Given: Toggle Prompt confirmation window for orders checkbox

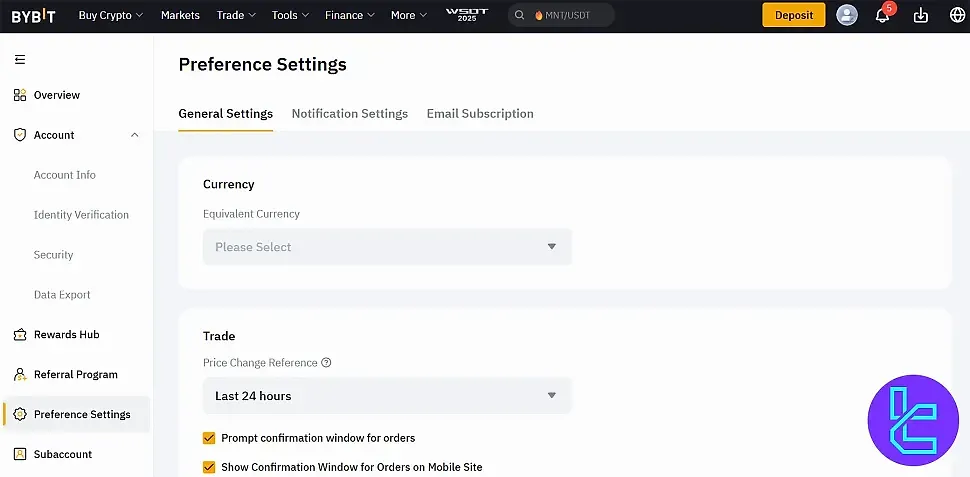Looking at the screenshot, I should pos(209,438).
